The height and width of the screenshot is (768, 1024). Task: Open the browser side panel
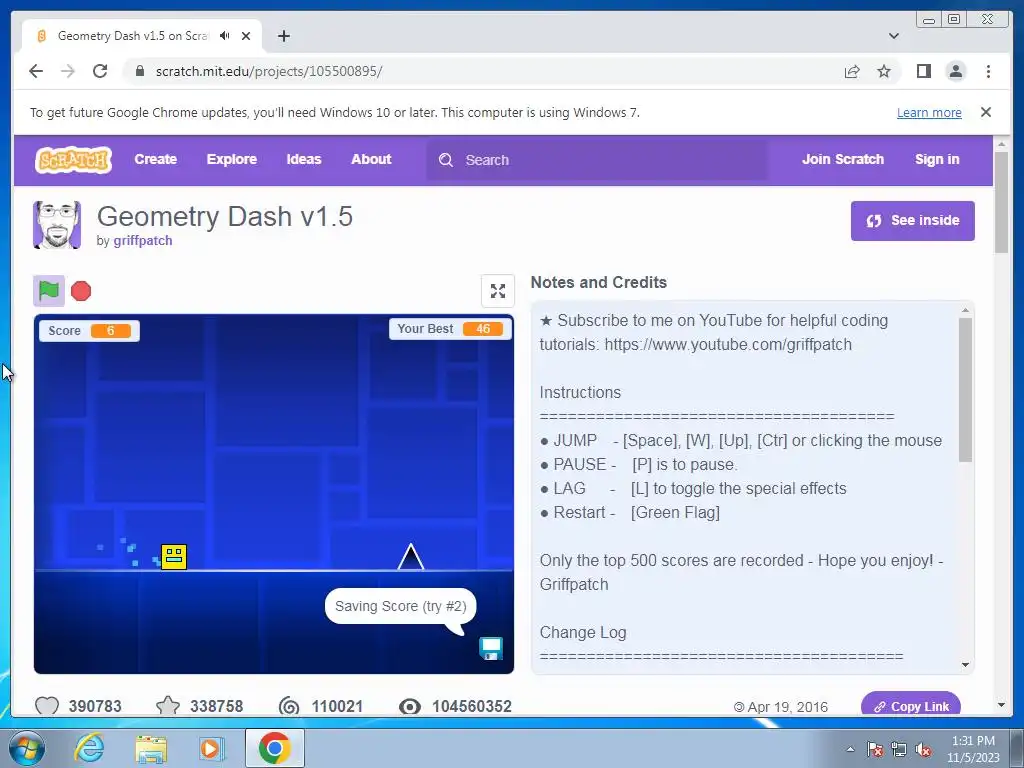pos(923,71)
